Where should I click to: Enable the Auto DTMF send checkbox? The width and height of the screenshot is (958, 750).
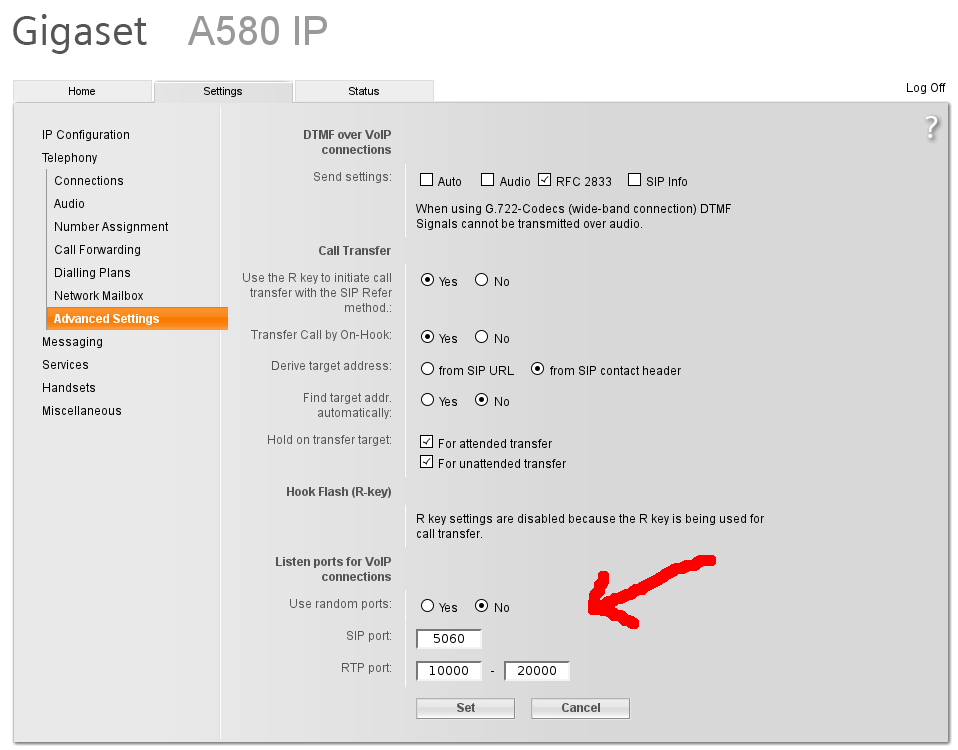point(427,181)
